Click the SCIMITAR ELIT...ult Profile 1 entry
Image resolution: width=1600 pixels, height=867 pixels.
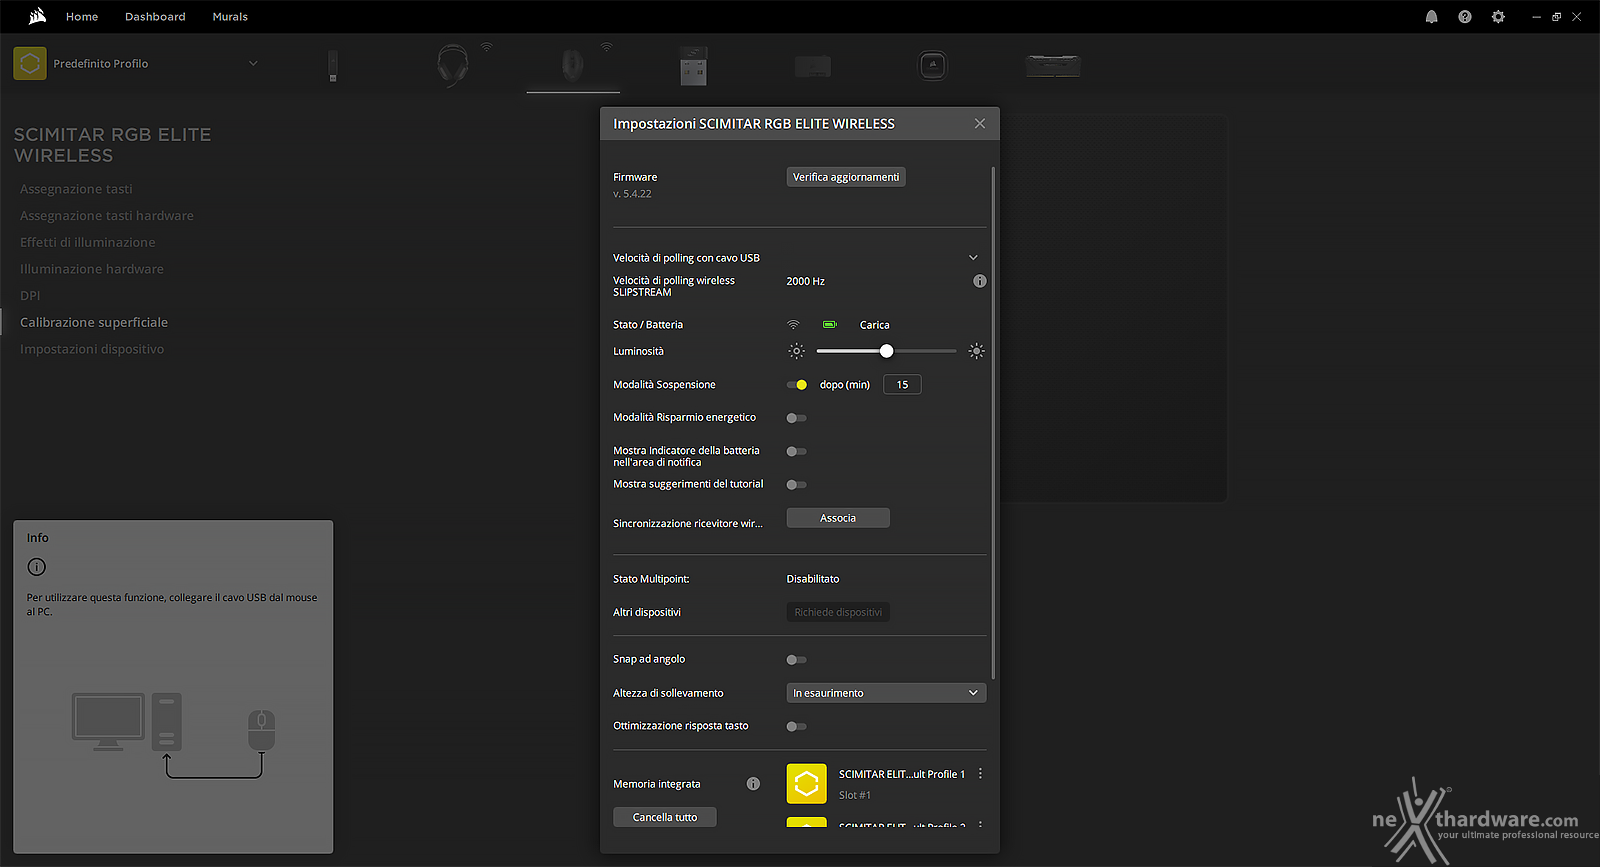click(902, 774)
